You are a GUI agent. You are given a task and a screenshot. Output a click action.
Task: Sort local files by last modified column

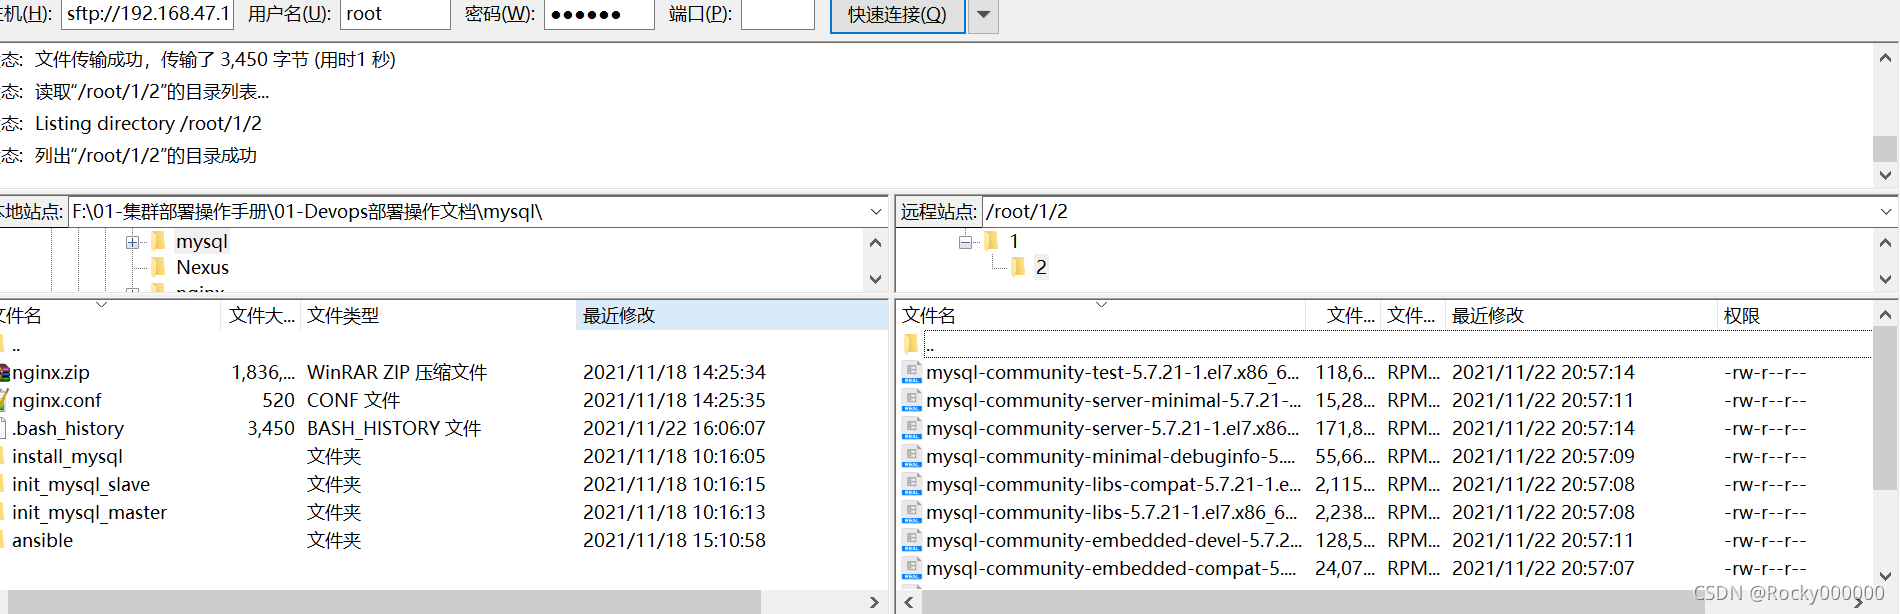[731, 316]
